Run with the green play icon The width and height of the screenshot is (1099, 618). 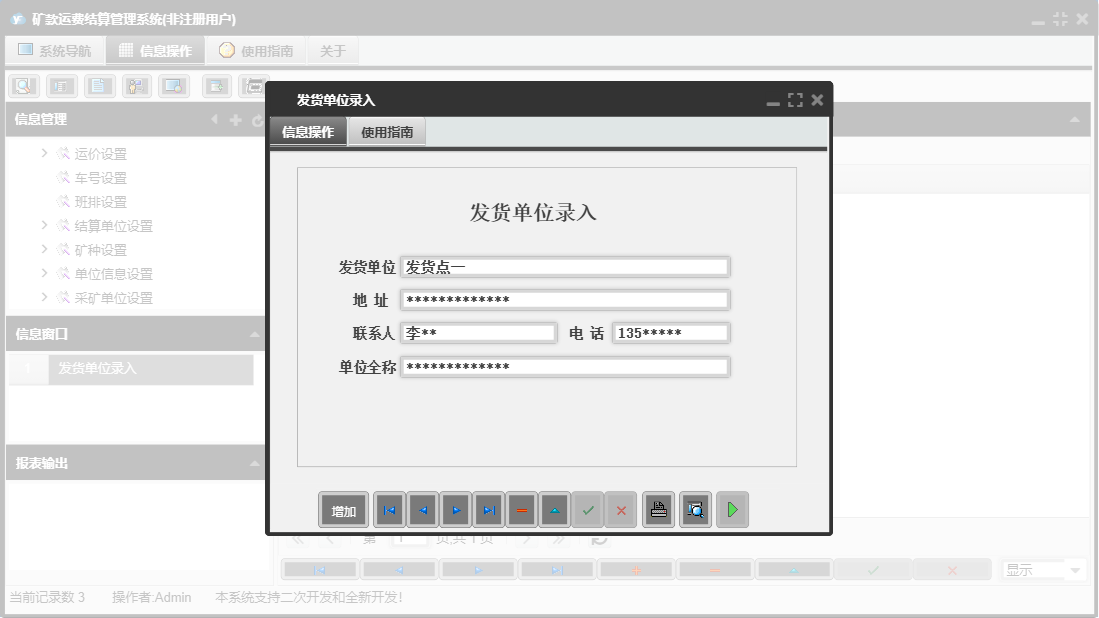pos(731,509)
